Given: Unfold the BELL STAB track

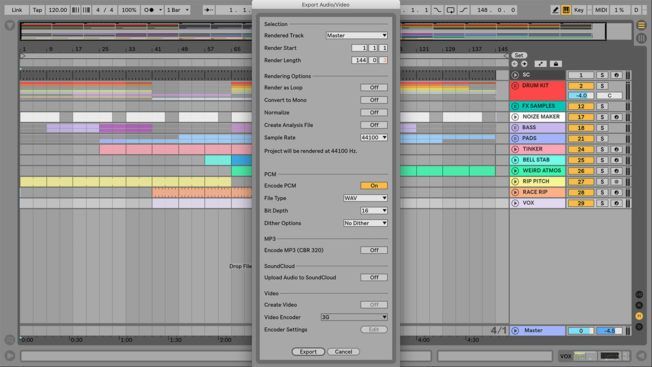Looking at the screenshot, I should point(515,160).
